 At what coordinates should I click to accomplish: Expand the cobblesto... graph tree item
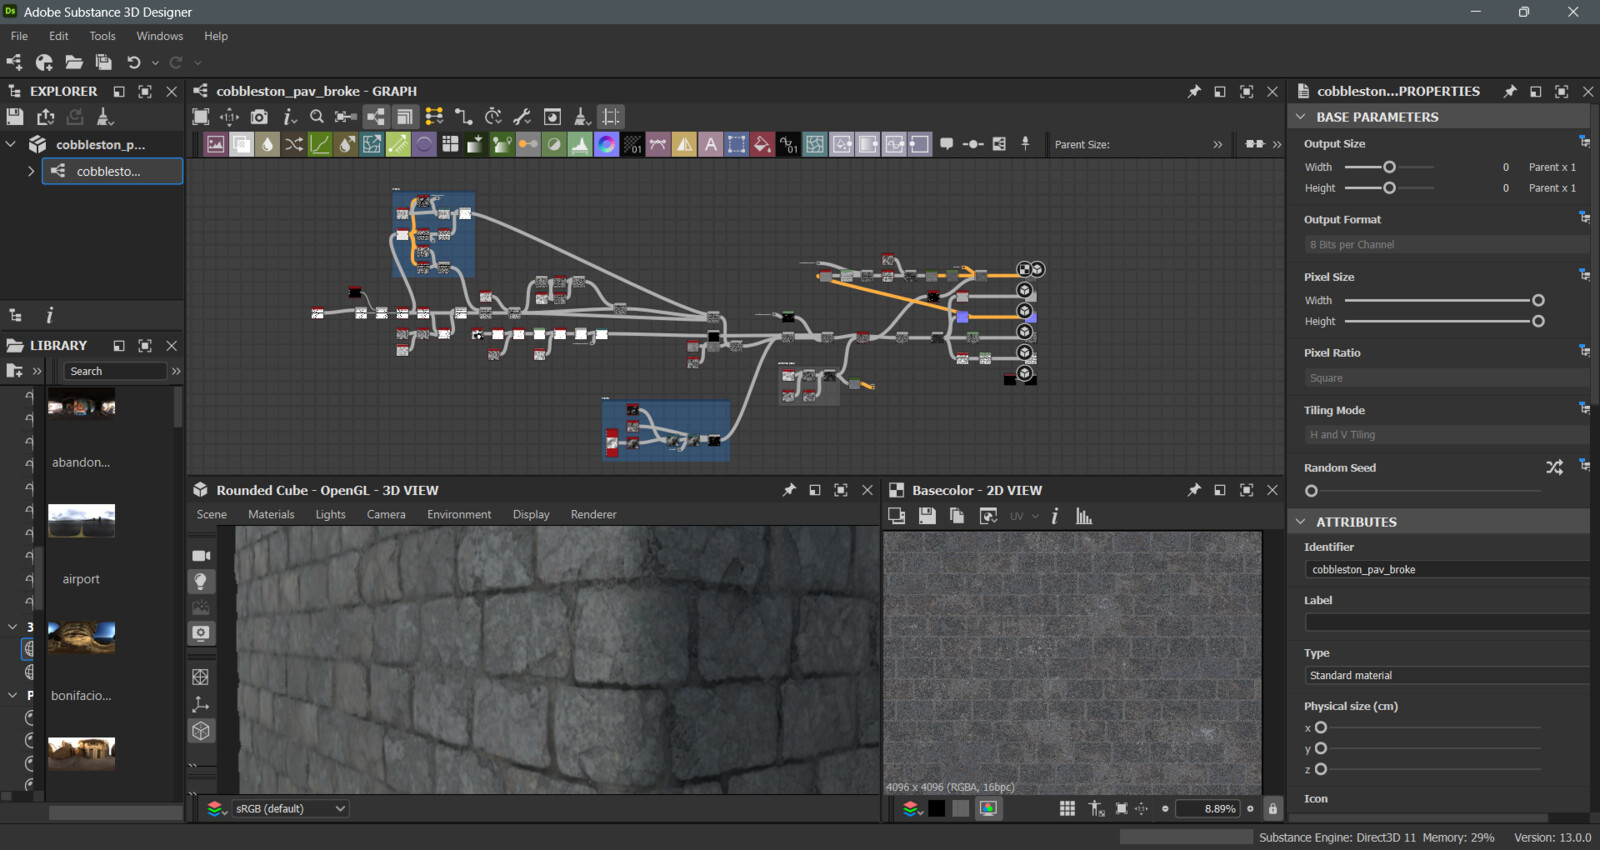[31, 171]
